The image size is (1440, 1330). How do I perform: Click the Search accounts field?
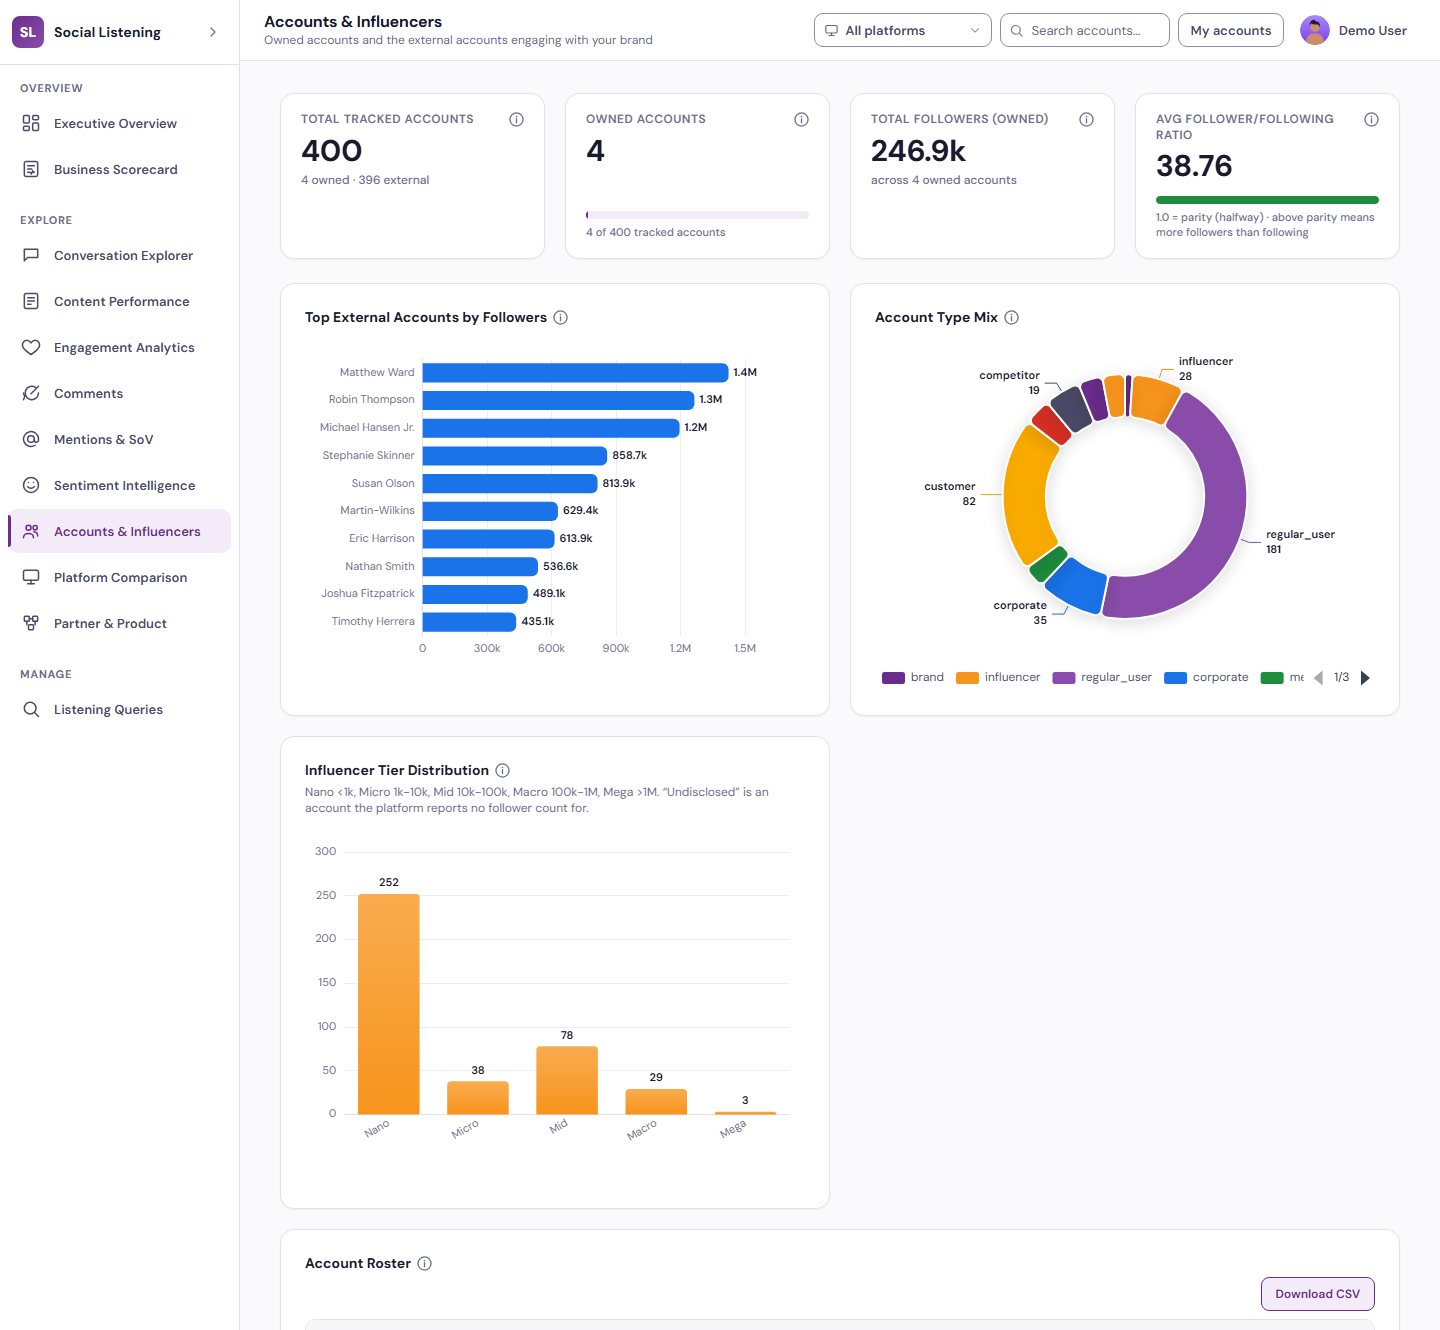click(x=1084, y=30)
